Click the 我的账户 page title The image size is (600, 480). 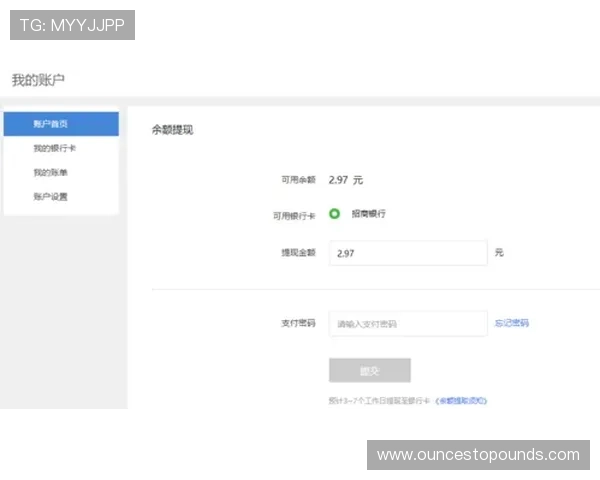click(x=38, y=80)
